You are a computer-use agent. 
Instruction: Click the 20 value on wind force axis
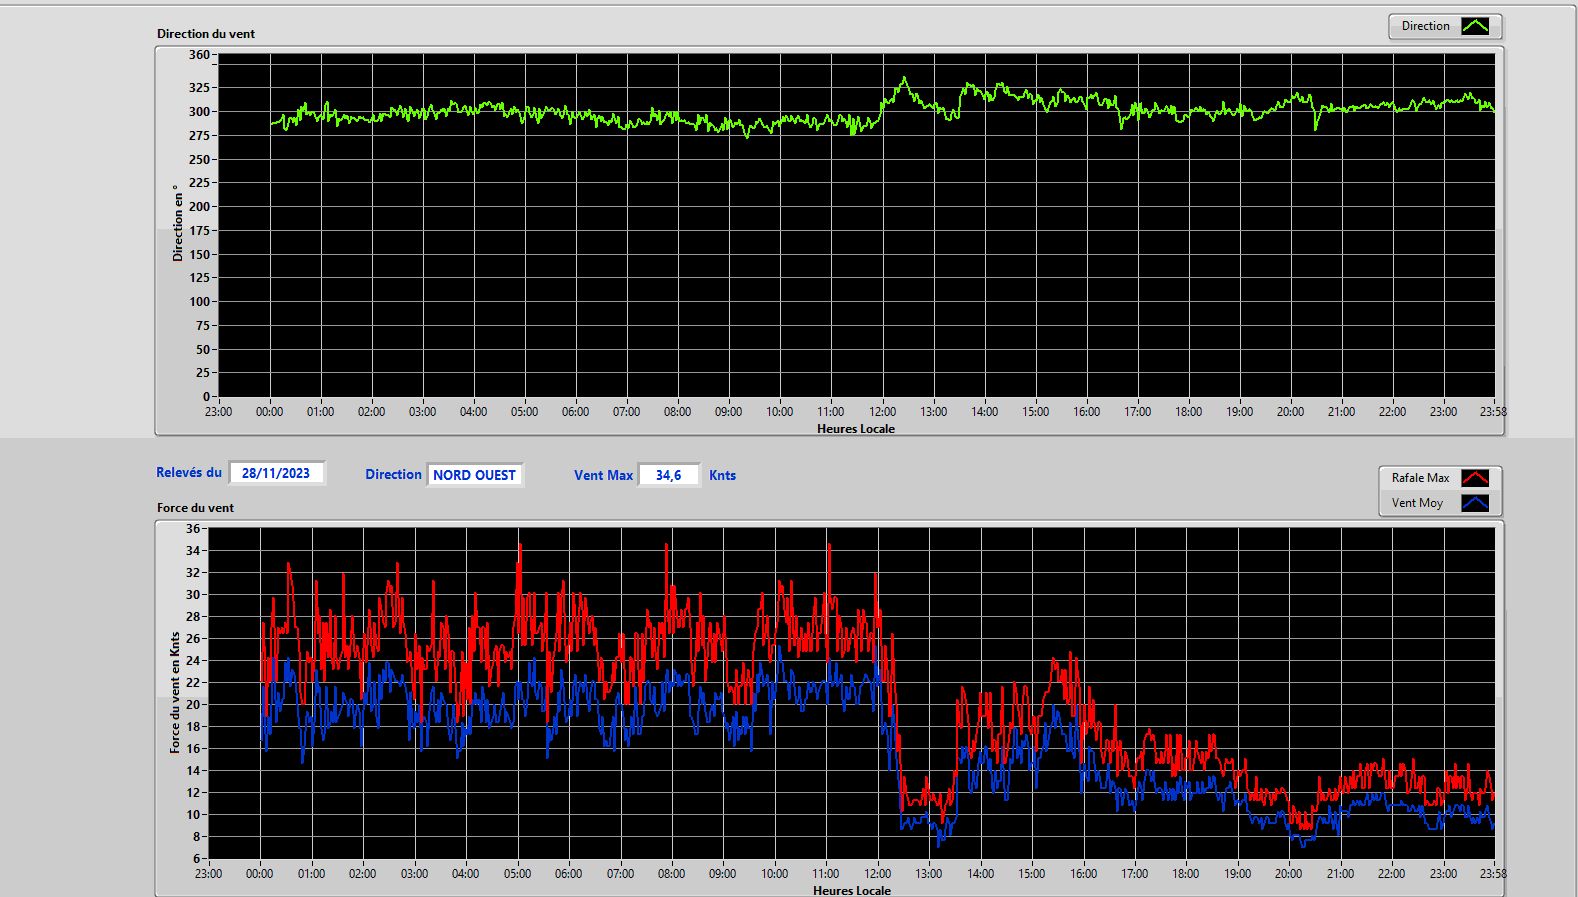click(193, 705)
